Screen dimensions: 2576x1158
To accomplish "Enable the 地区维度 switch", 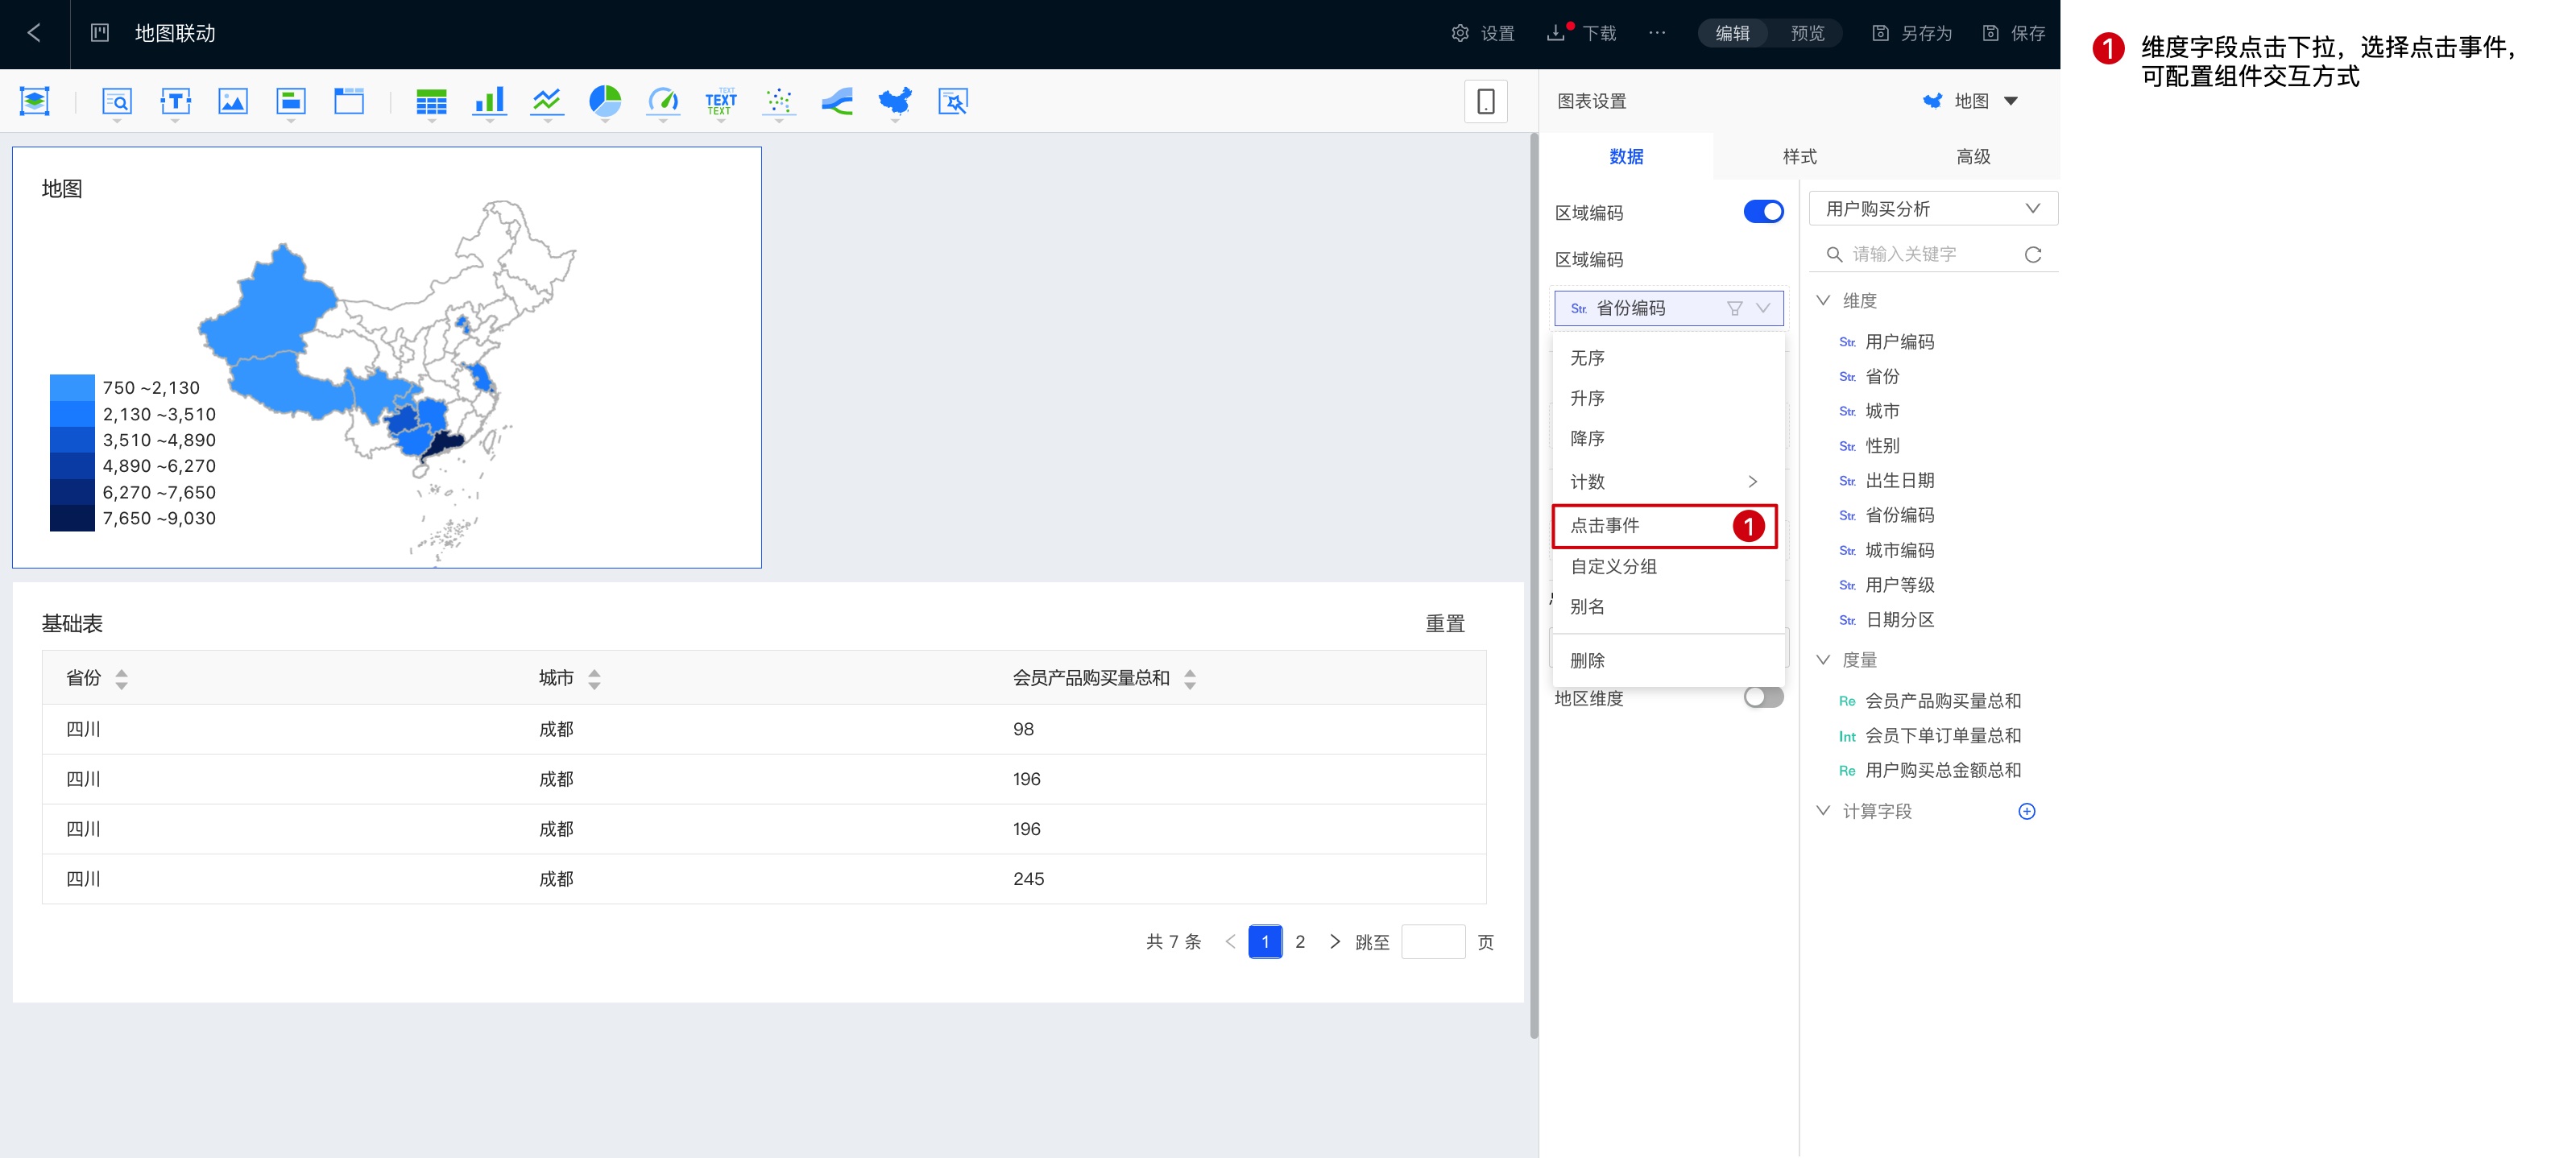I will pyautogui.click(x=1763, y=697).
